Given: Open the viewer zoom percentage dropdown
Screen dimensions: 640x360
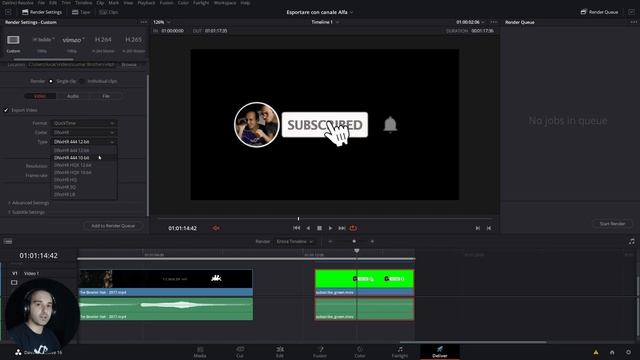Looking at the screenshot, I should tap(162, 22).
